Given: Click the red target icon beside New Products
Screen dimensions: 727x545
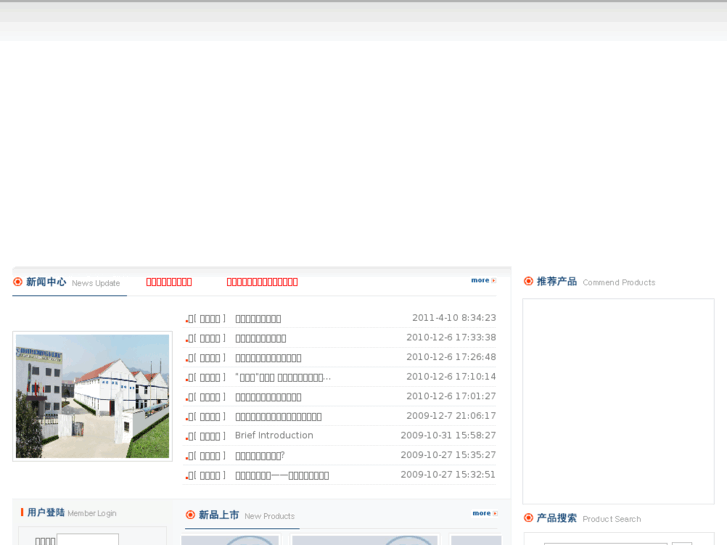Looking at the screenshot, I should point(190,514).
